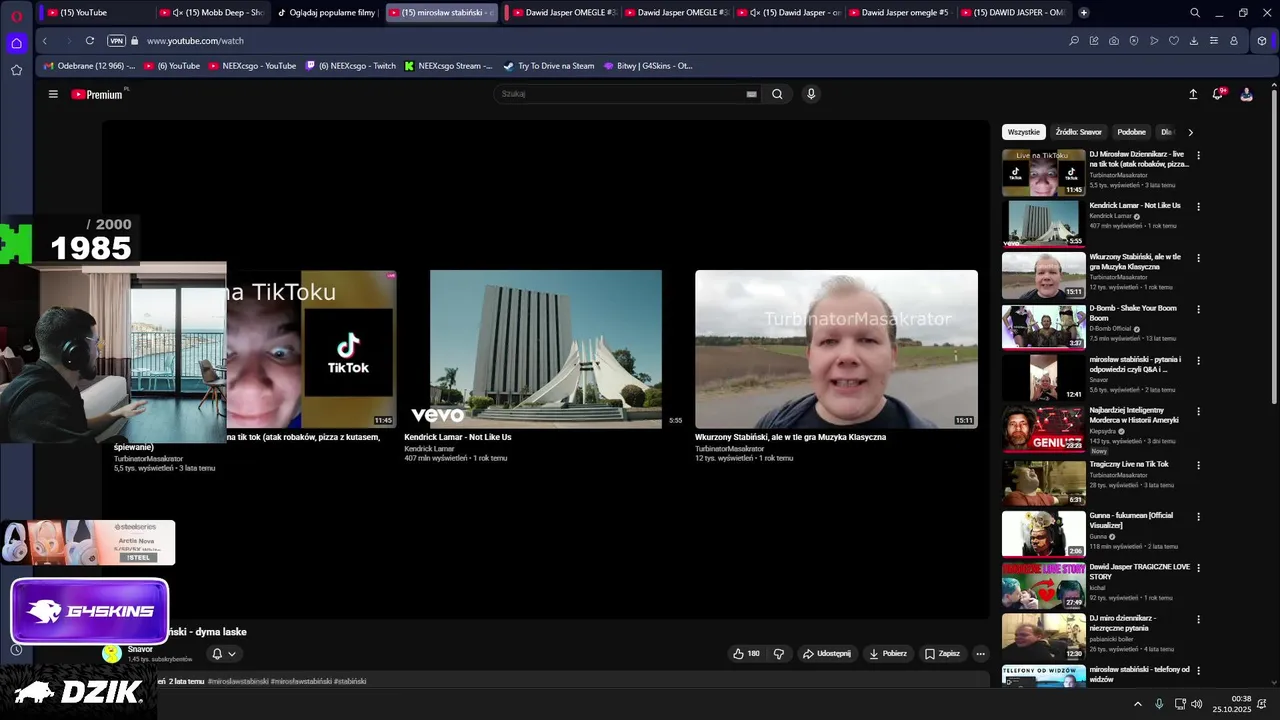The image size is (1280, 720).
Task: Toggle the VPN badge in address bar
Action: 116,41
